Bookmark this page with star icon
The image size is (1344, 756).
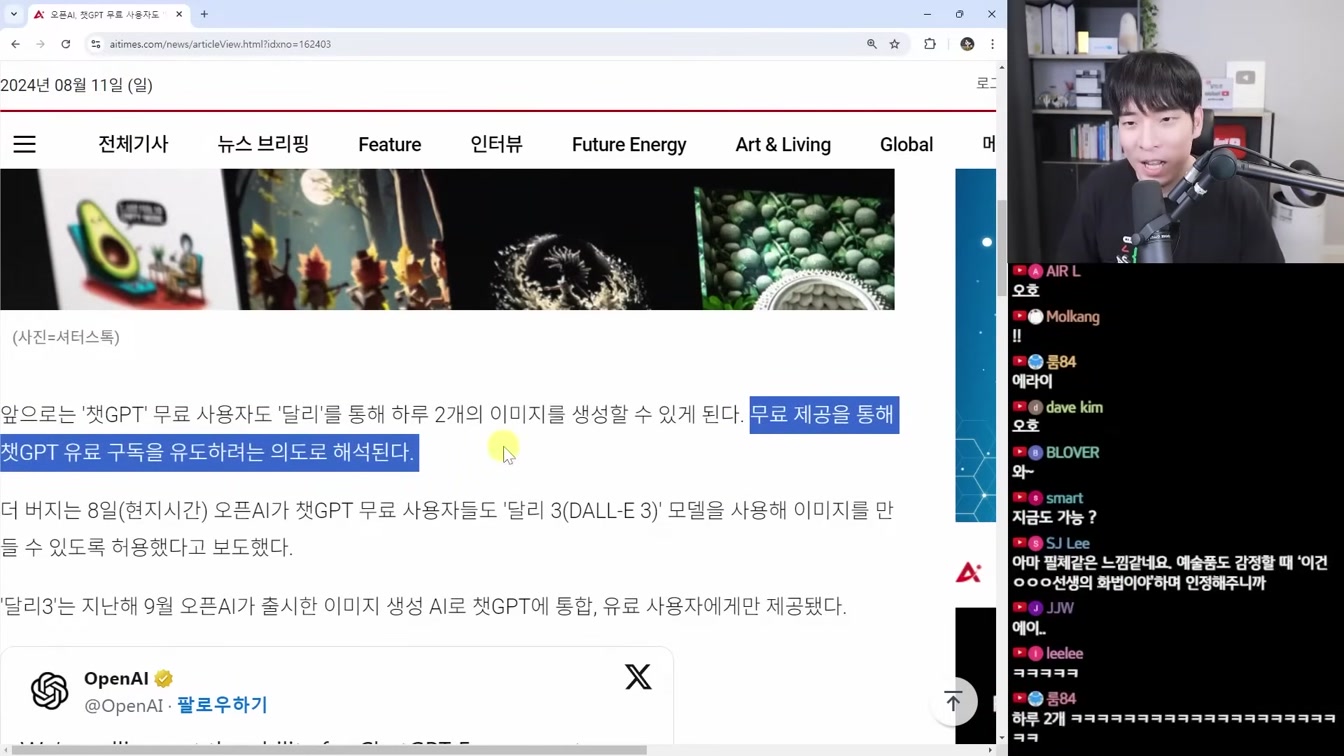(x=895, y=44)
